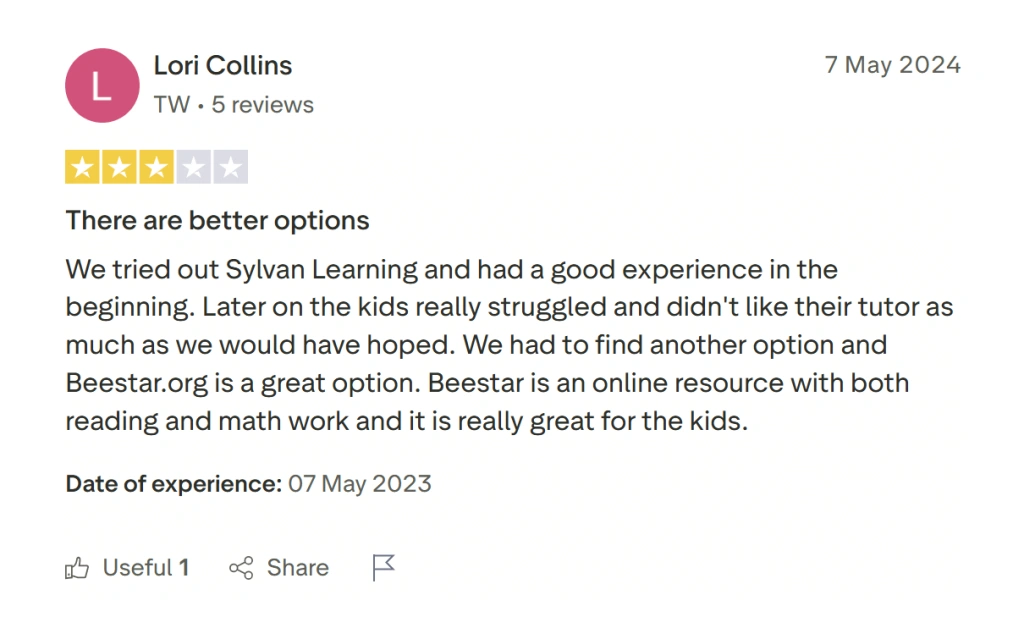
Task: Click the second filled star
Action: [x=119, y=166]
